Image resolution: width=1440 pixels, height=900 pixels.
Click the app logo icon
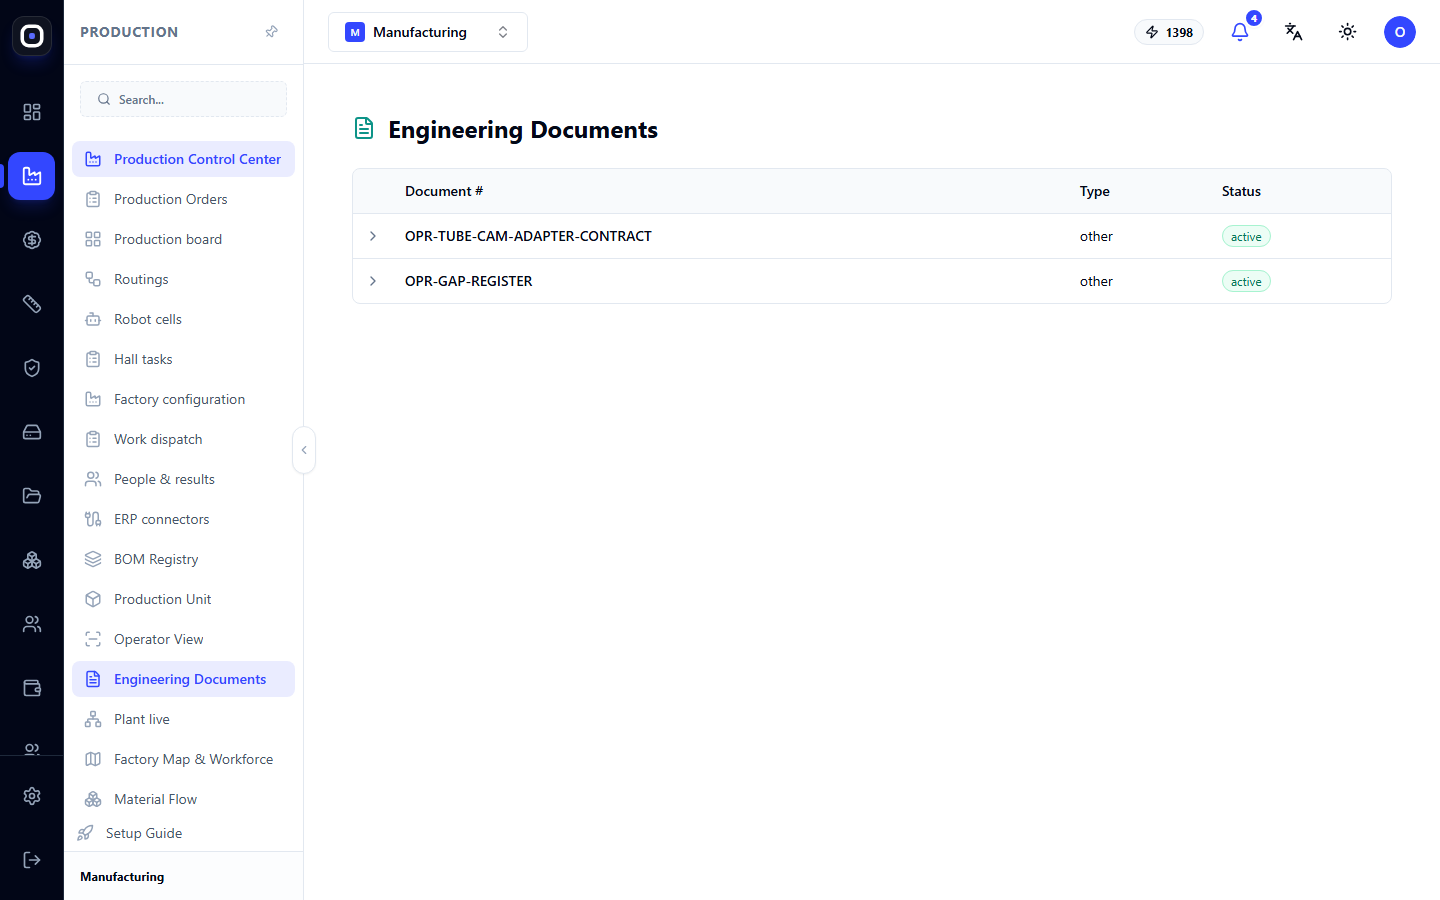32,36
